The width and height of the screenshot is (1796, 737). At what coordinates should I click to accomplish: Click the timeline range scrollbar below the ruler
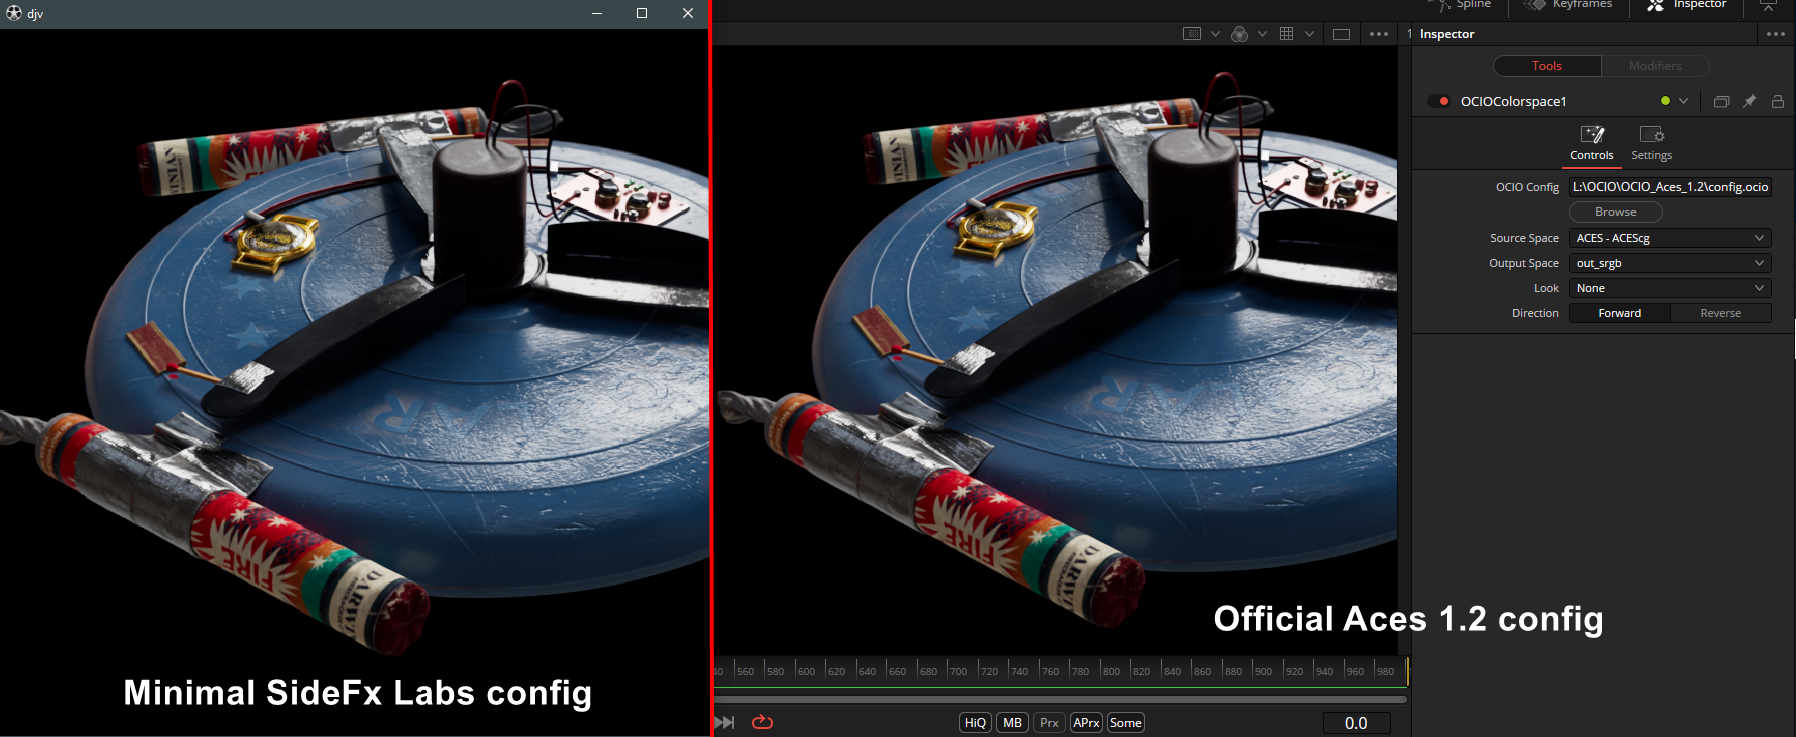pyautogui.click(x=1060, y=699)
